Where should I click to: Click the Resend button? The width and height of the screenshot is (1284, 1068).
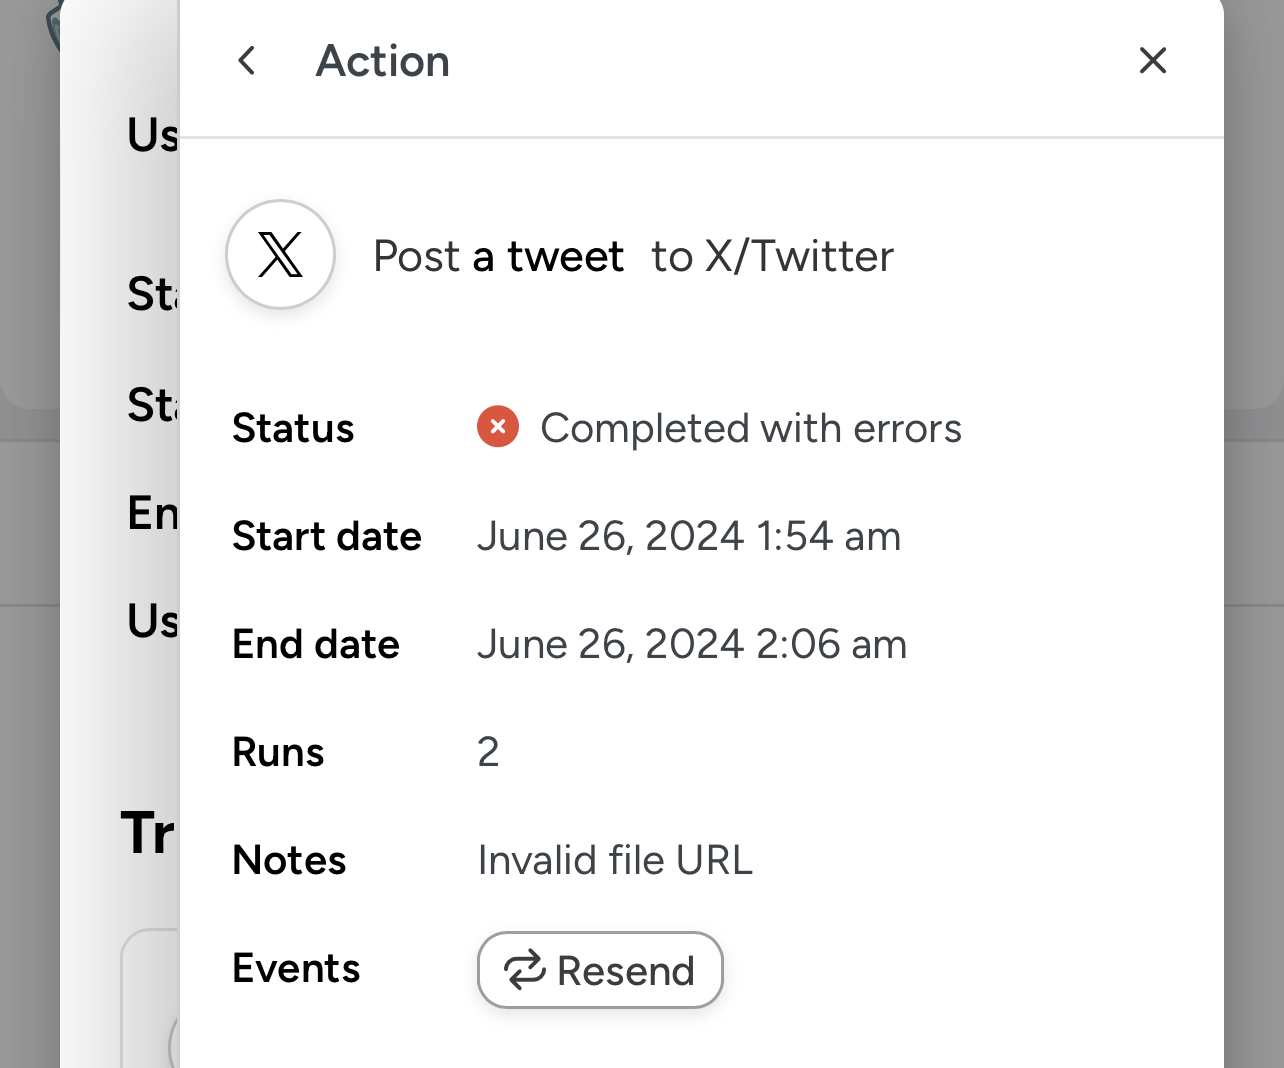point(600,970)
